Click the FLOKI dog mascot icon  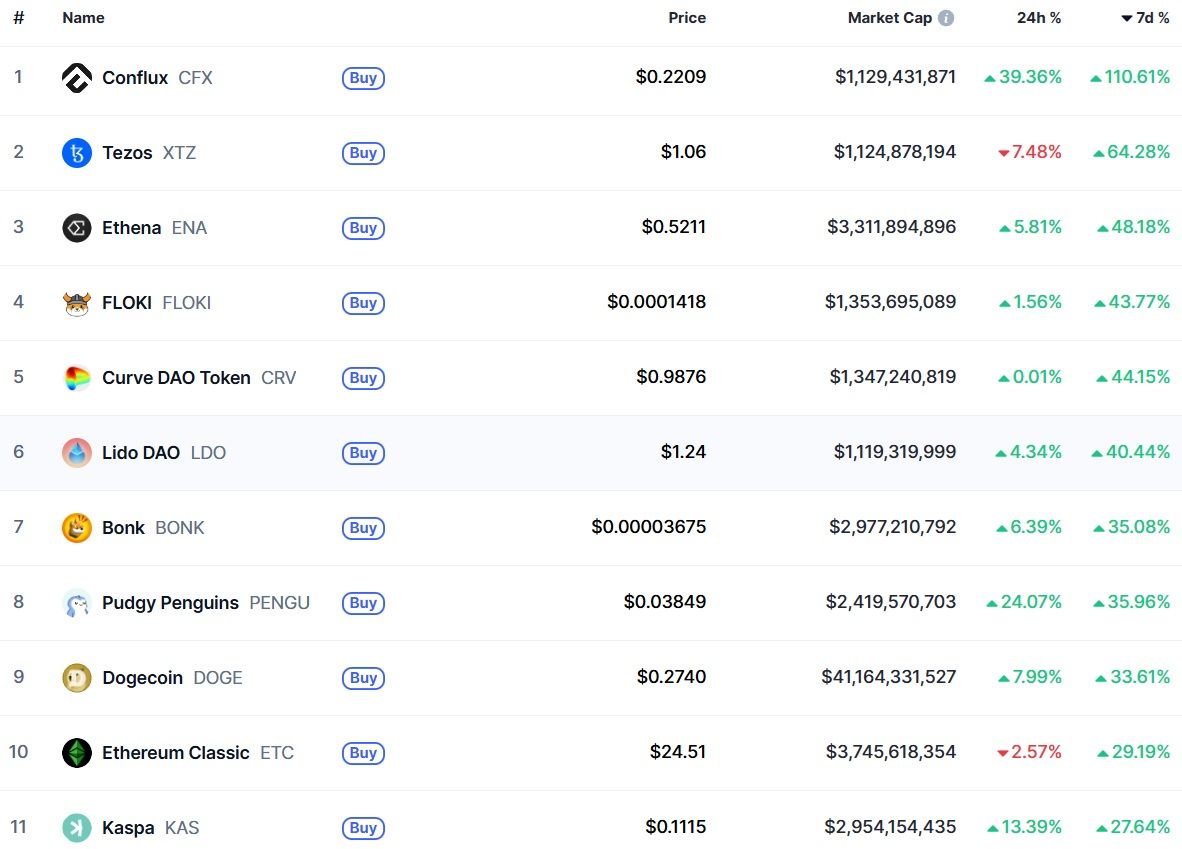[x=76, y=303]
